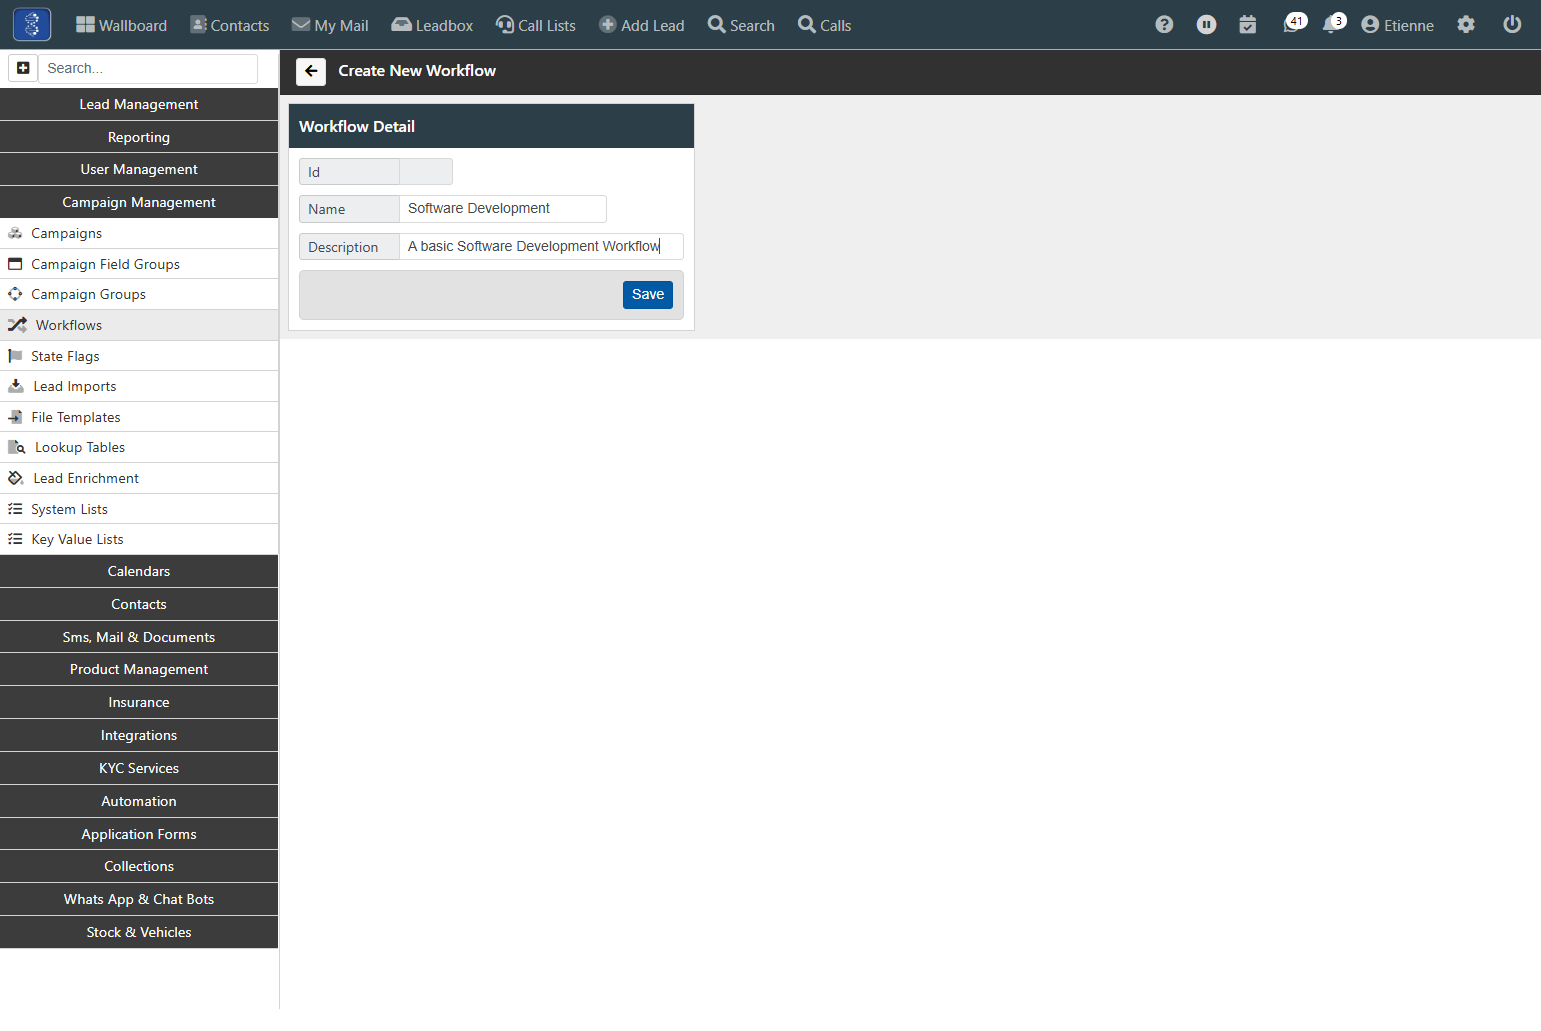The image size is (1541, 1031).
Task: Save the new workflow
Action: 648,295
